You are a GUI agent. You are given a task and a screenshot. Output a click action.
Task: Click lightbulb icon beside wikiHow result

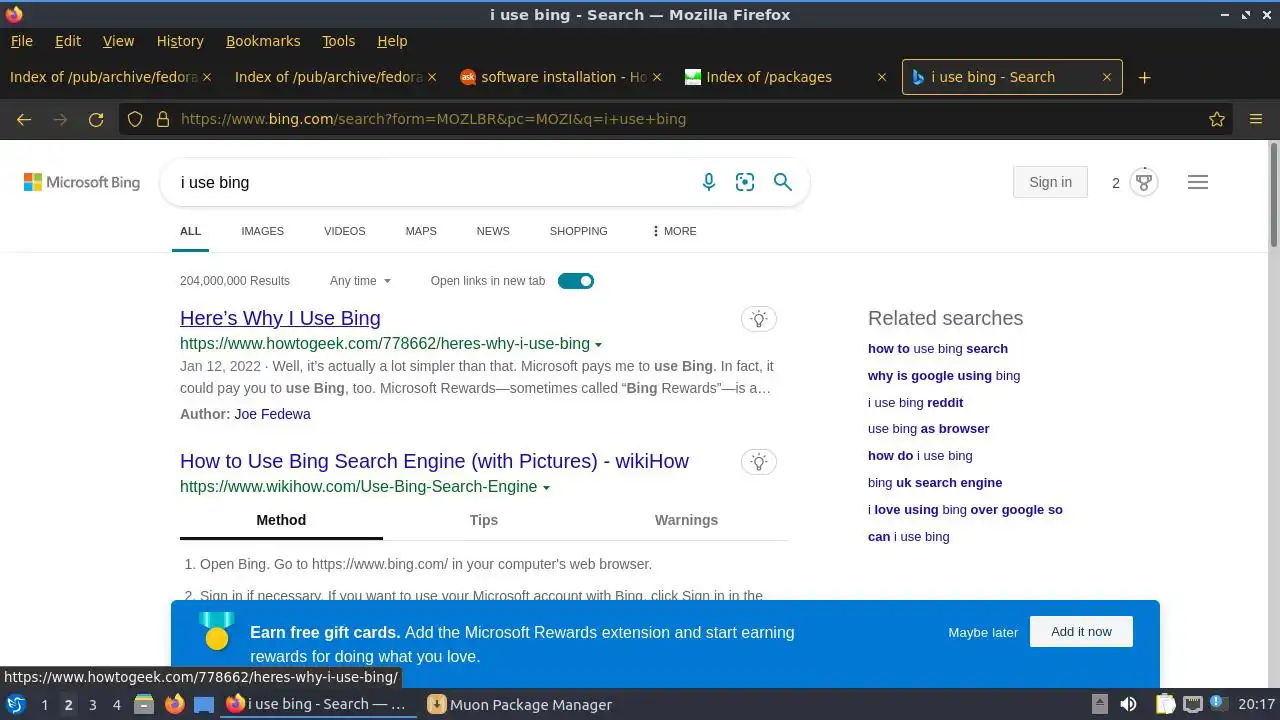coord(759,462)
